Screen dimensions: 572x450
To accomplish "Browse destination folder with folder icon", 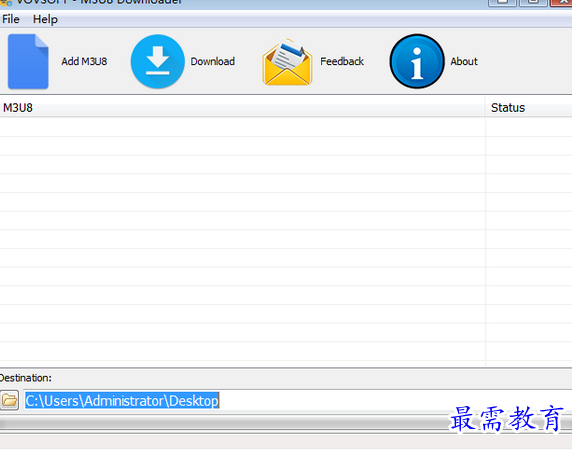I will click(9, 400).
